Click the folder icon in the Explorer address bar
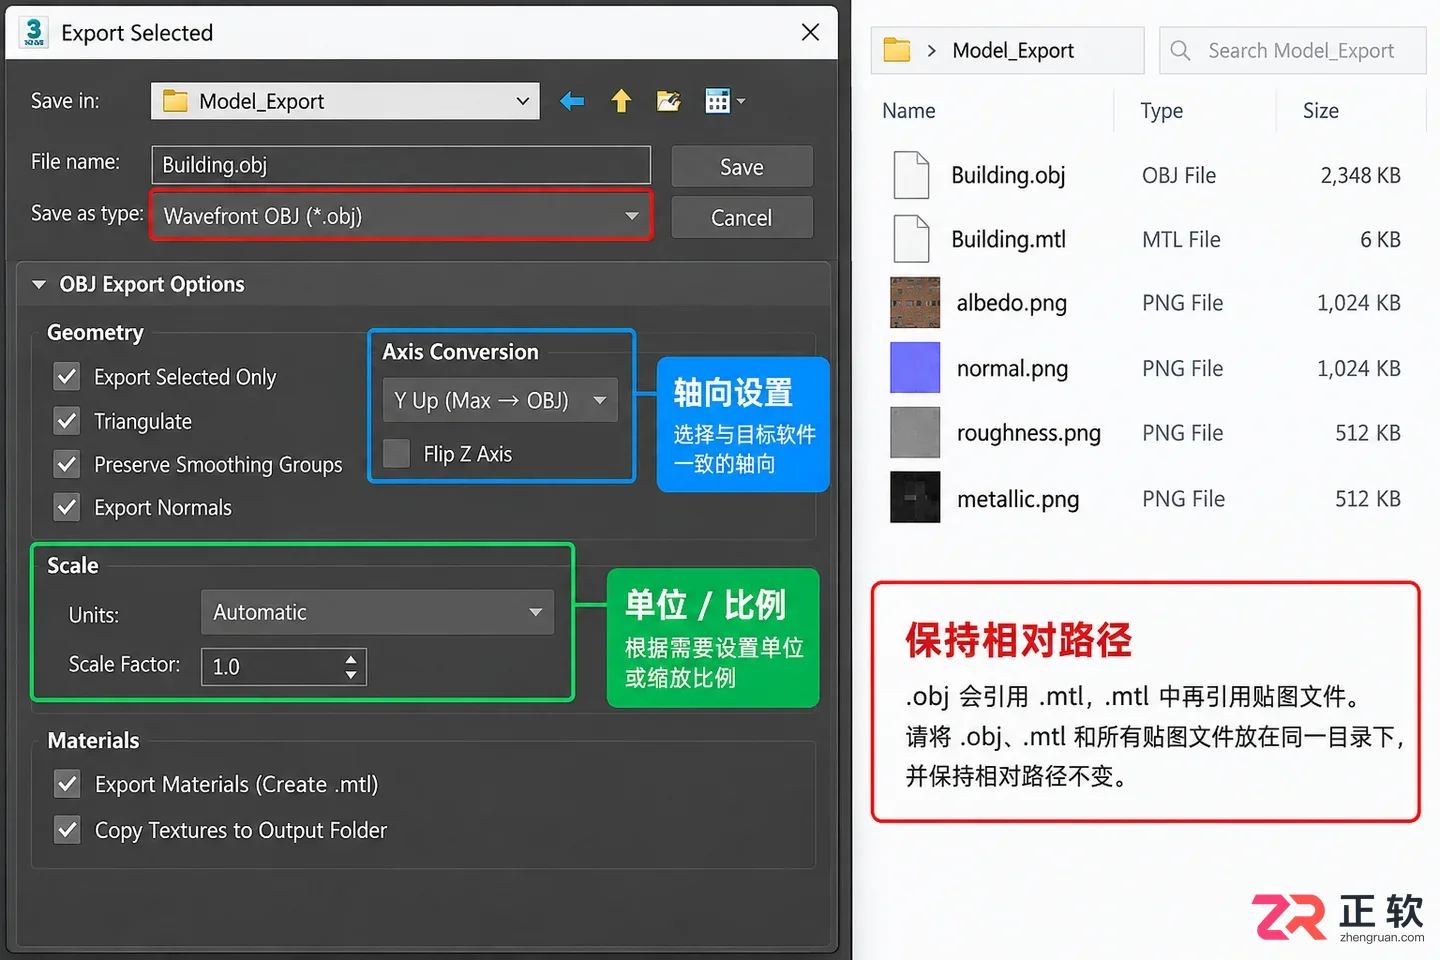1440x960 pixels. coord(897,50)
